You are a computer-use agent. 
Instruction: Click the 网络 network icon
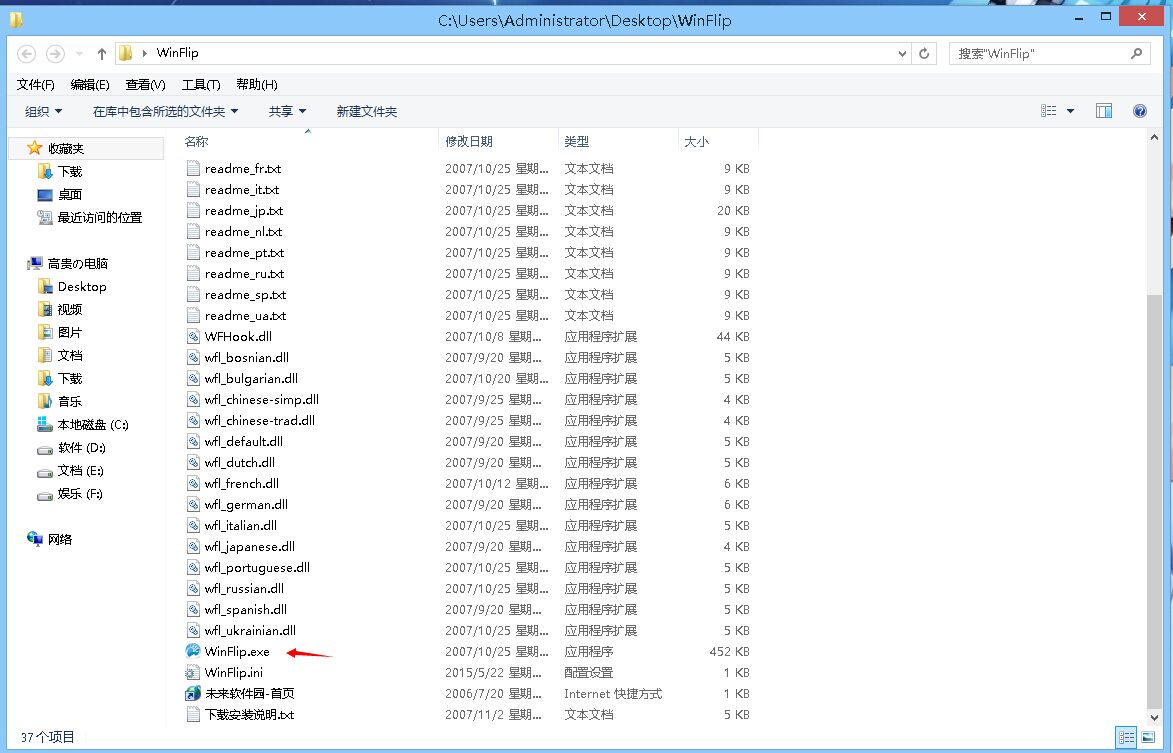34,539
